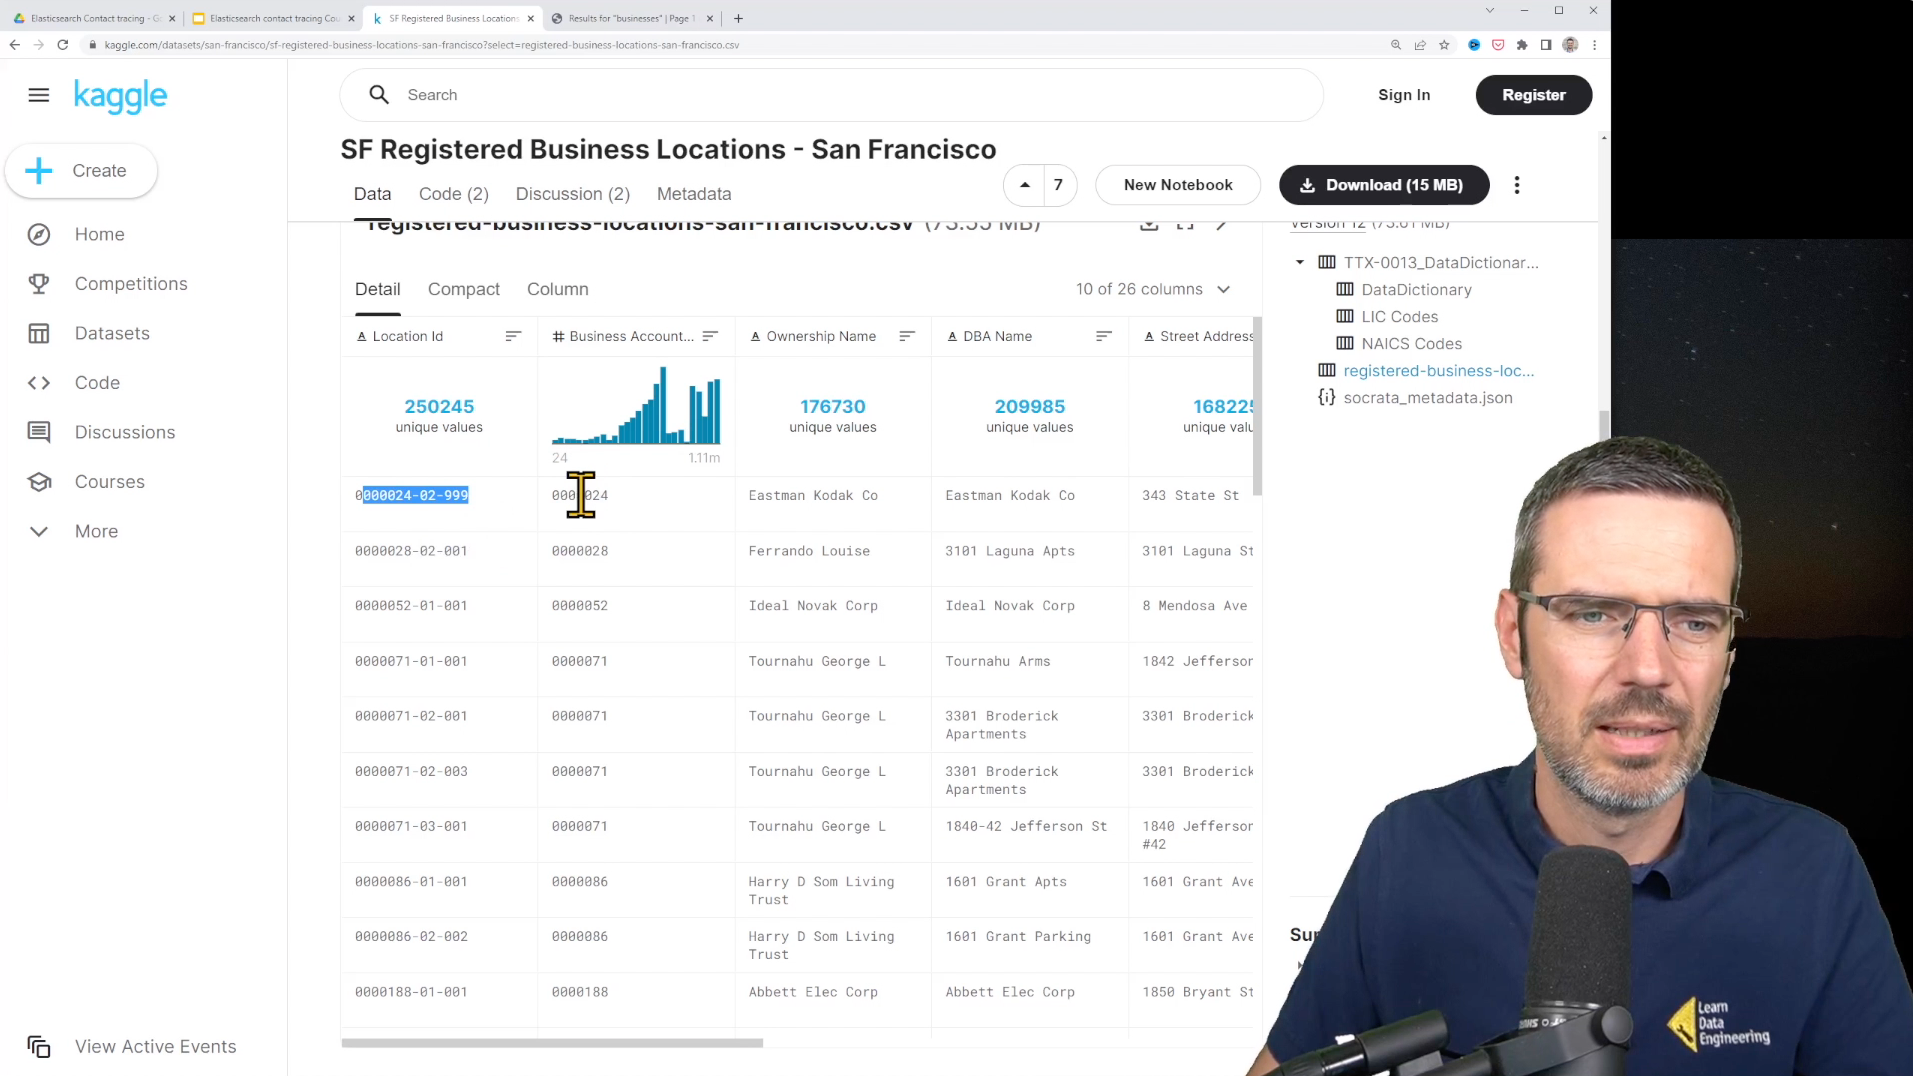Open NAICS Codes sheet
The width and height of the screenshot is (1913, 1076).
(1411, 344)
